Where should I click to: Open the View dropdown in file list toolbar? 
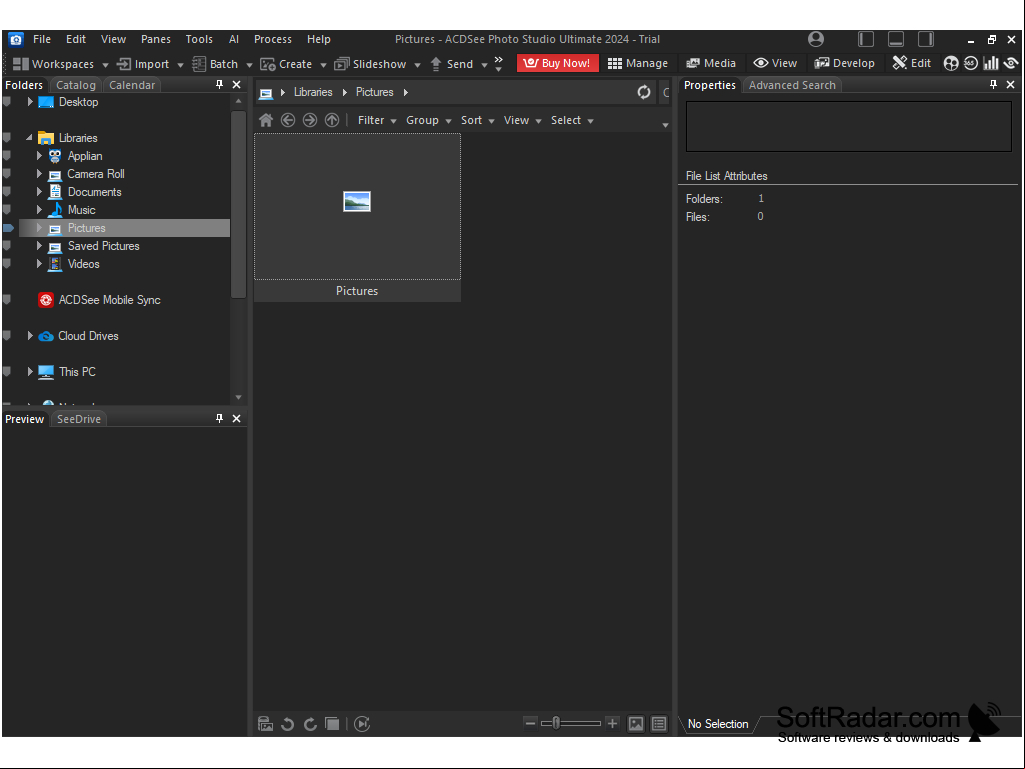point(522,120)
